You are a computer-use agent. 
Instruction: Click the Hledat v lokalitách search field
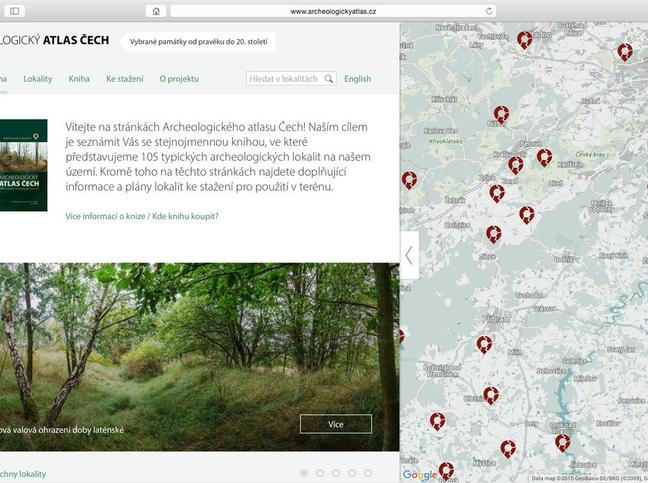point(284,79)
